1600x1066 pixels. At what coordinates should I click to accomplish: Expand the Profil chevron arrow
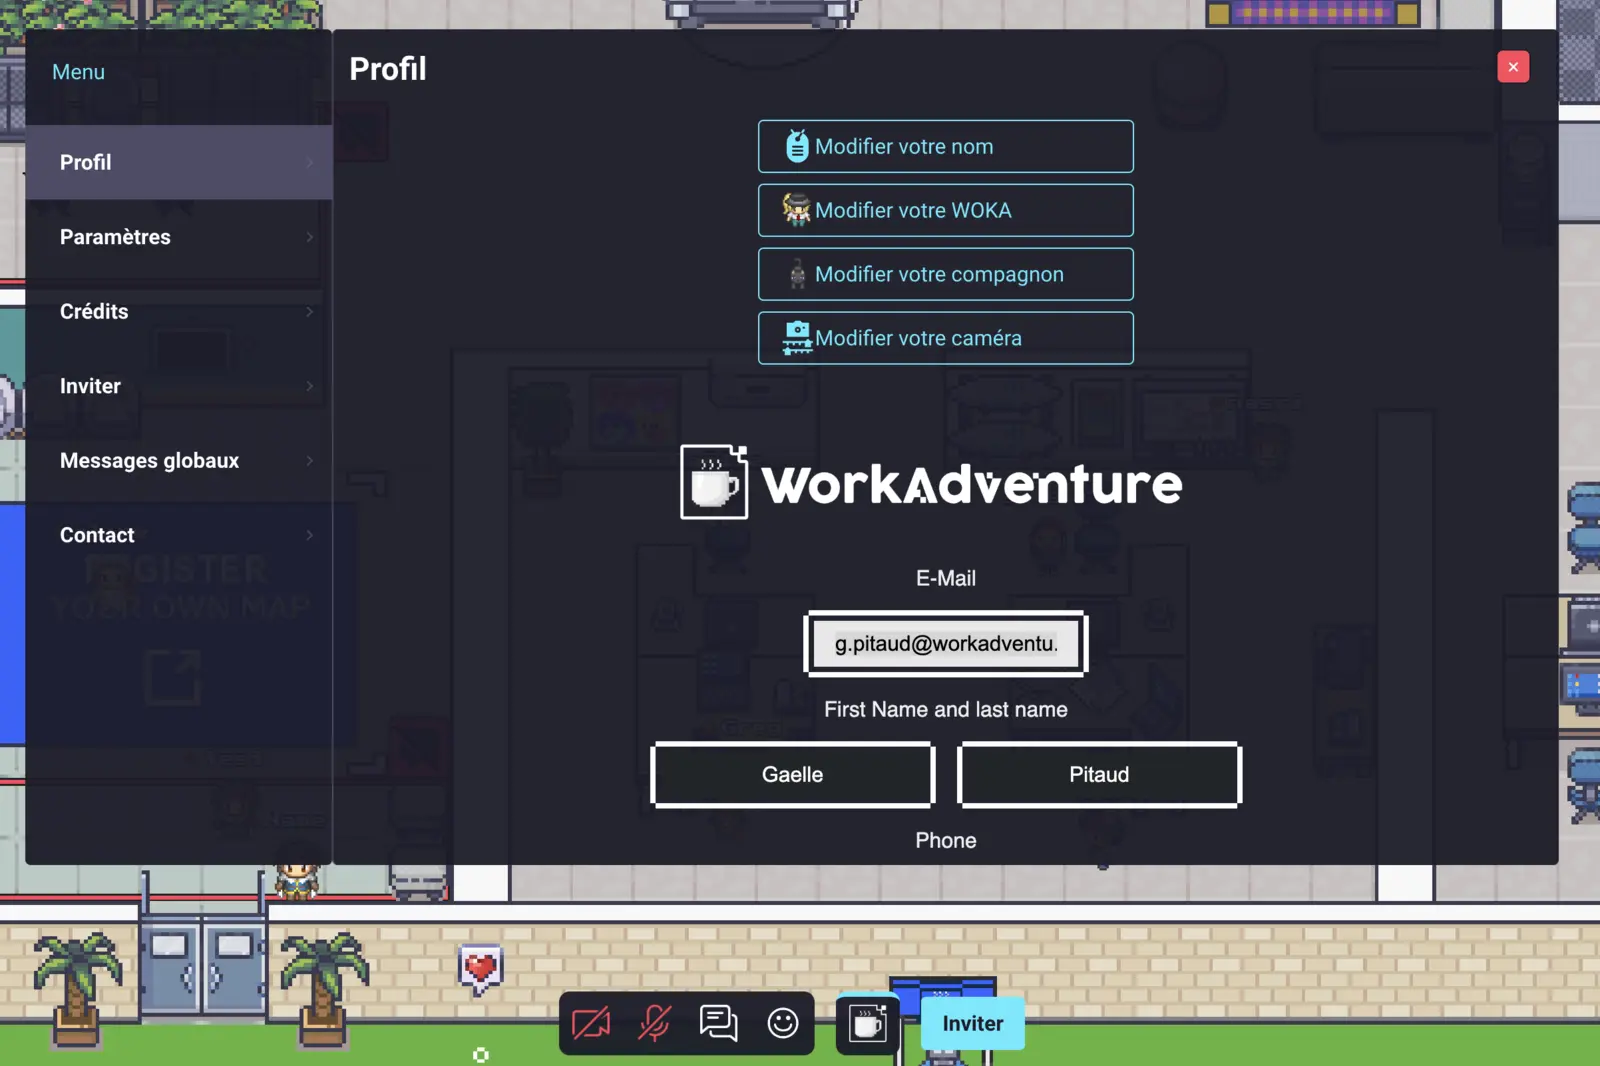pyautogui.click(x=310, y=162)
